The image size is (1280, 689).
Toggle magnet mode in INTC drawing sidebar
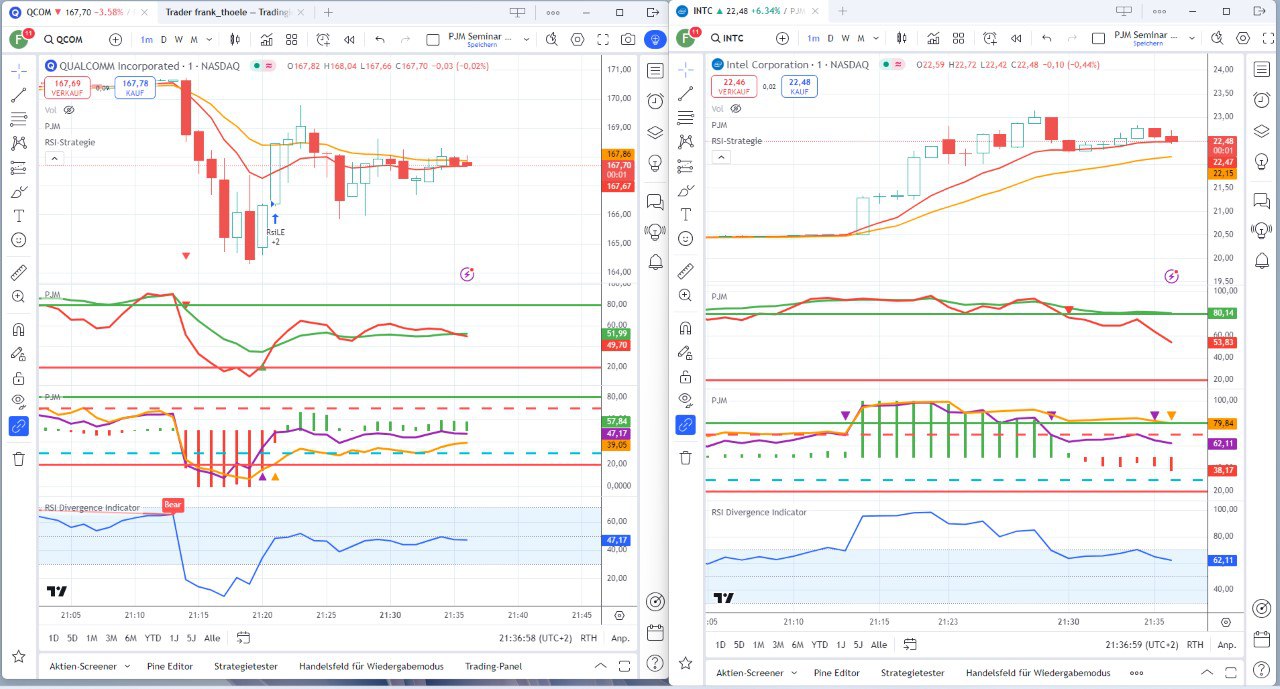[x=685, y=328]
